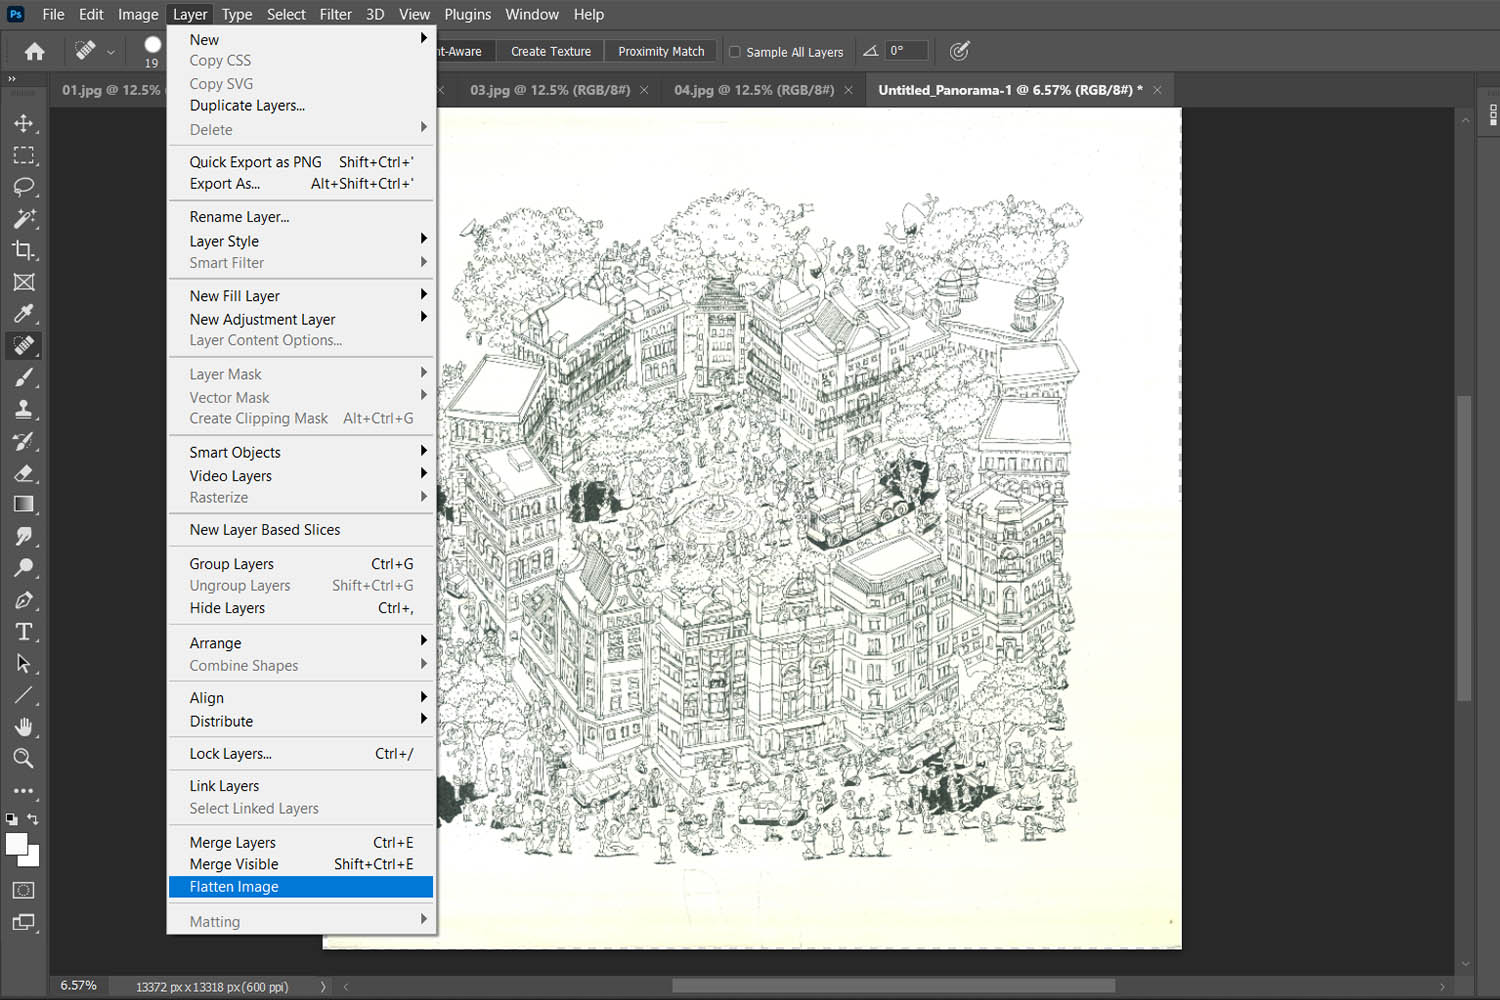Select the Hand tool
Image resolution: width=1500 pixels, height=1000 pixels.
[24, 727]
